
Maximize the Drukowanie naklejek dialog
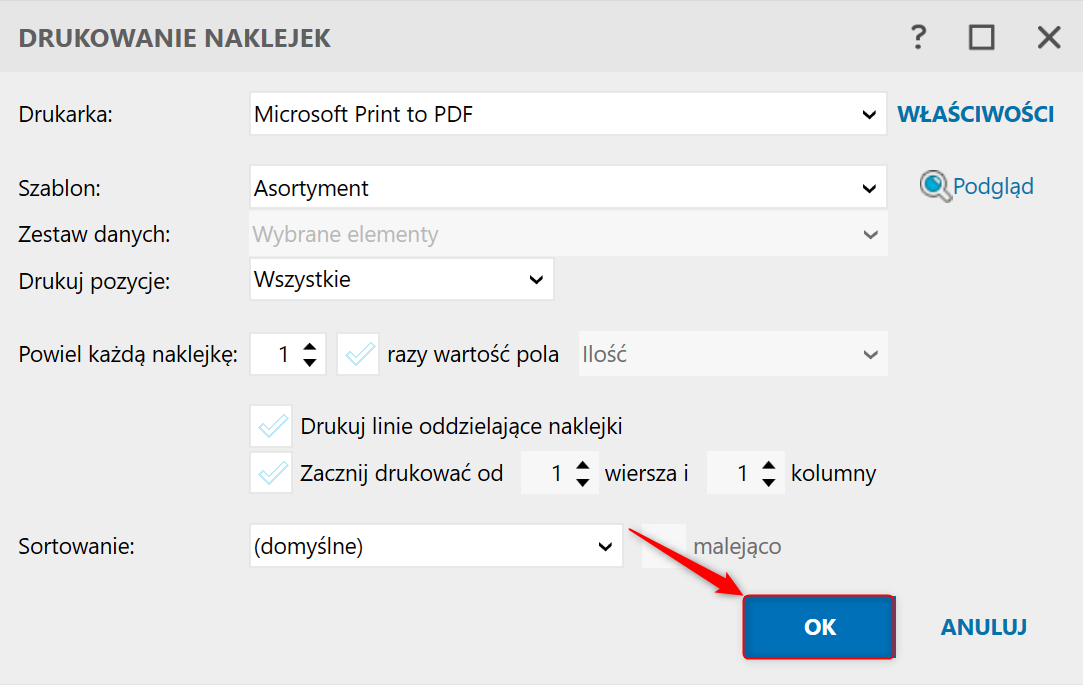tap(982, 38)
